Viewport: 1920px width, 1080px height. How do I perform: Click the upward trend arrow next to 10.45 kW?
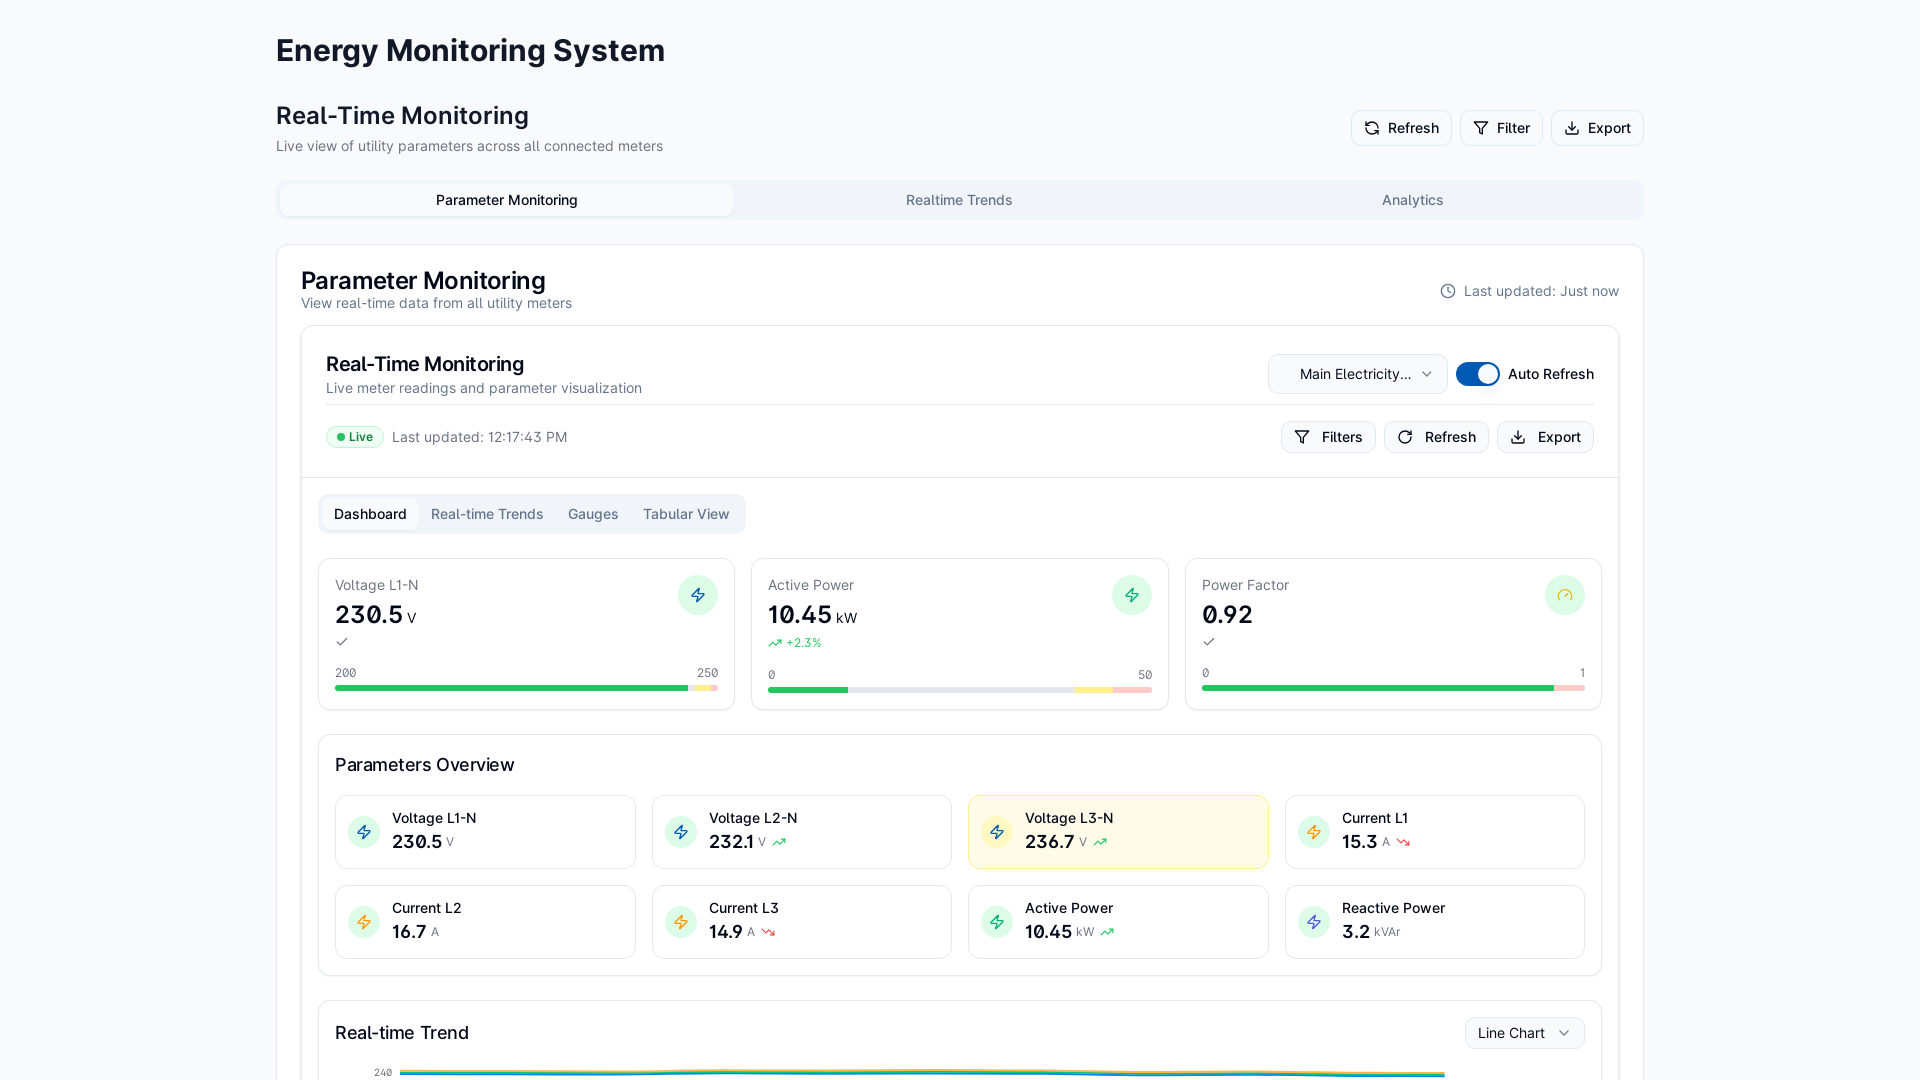(1107, 932)
